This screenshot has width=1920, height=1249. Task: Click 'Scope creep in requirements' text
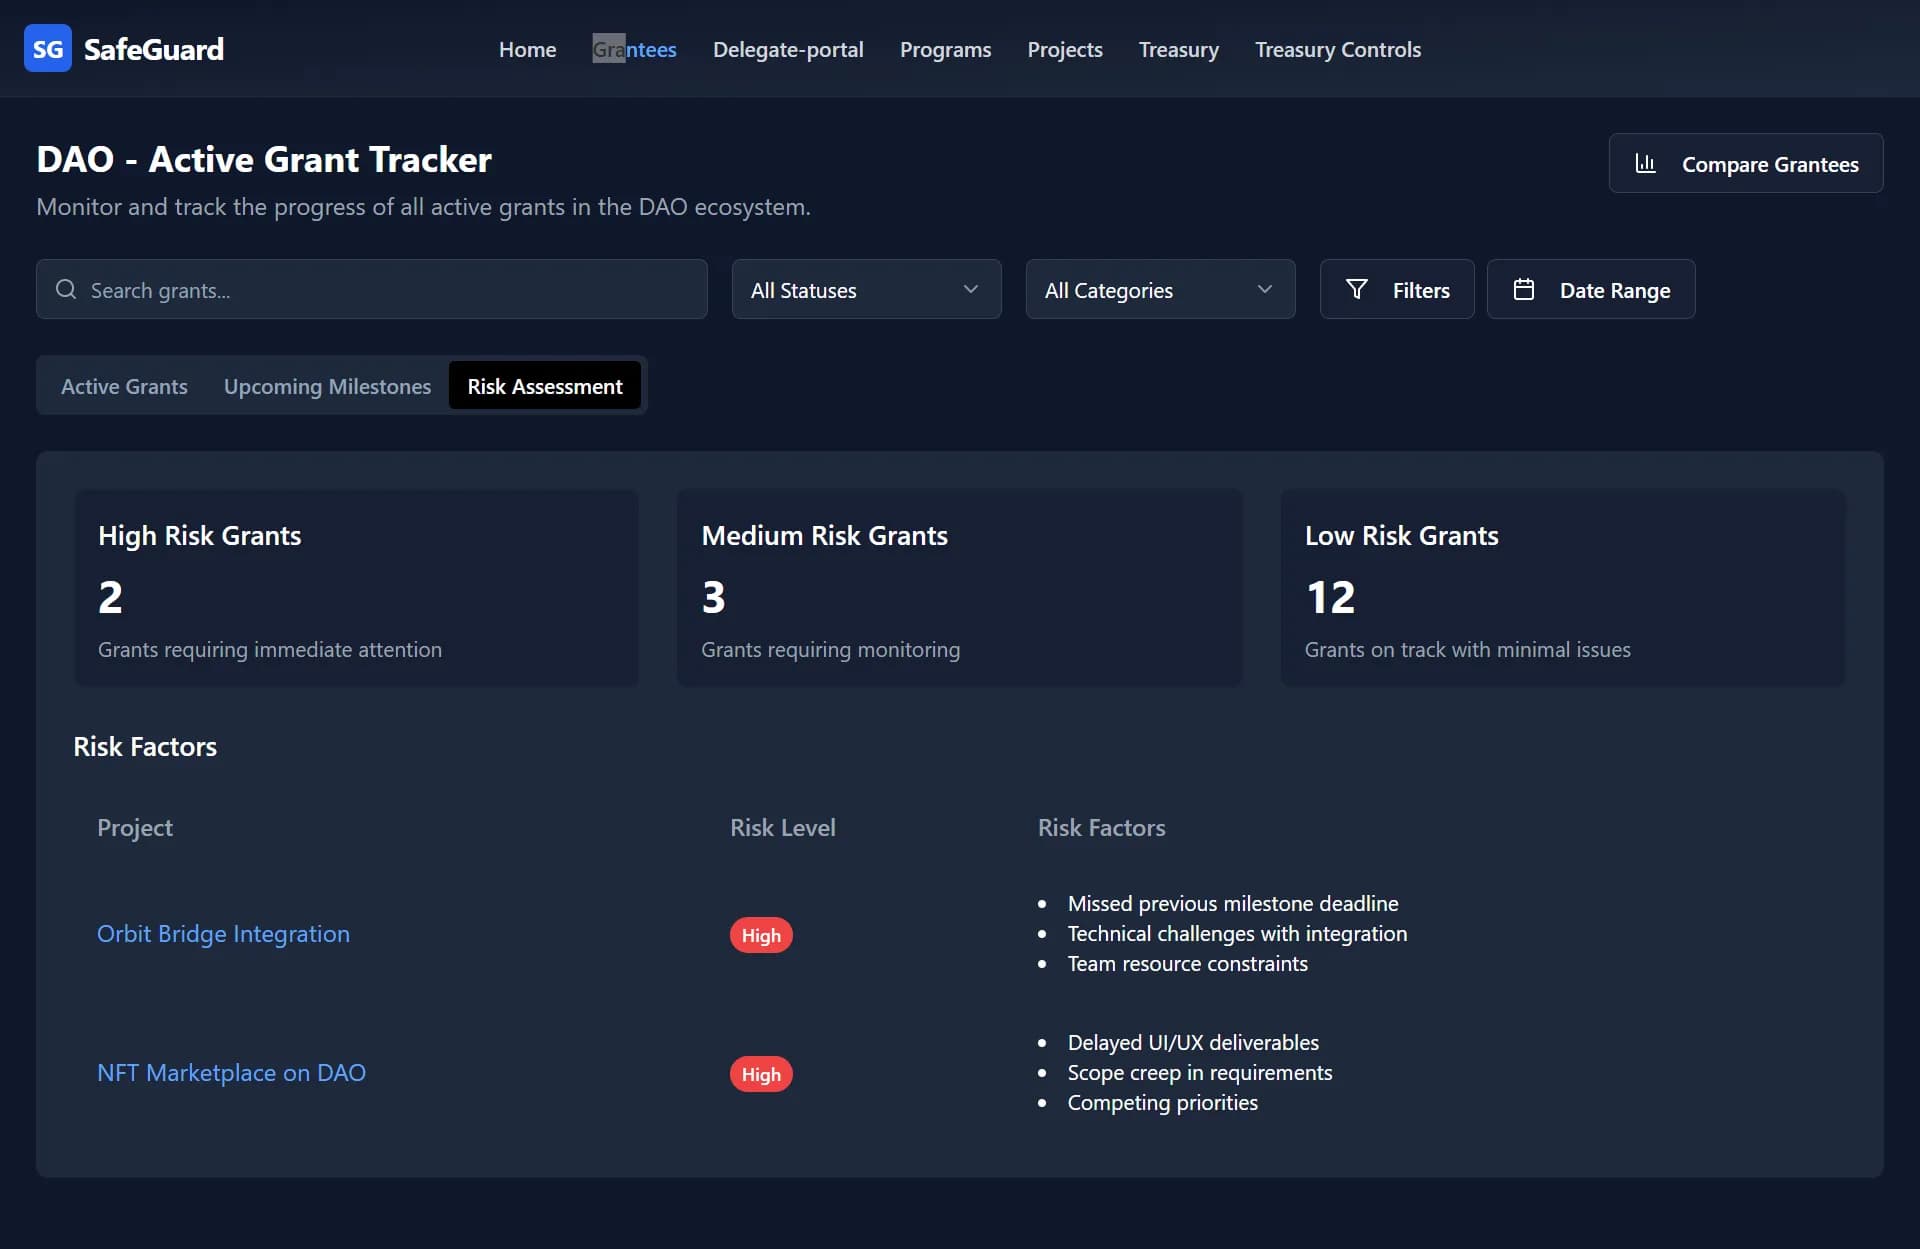click(1200, 1072)
